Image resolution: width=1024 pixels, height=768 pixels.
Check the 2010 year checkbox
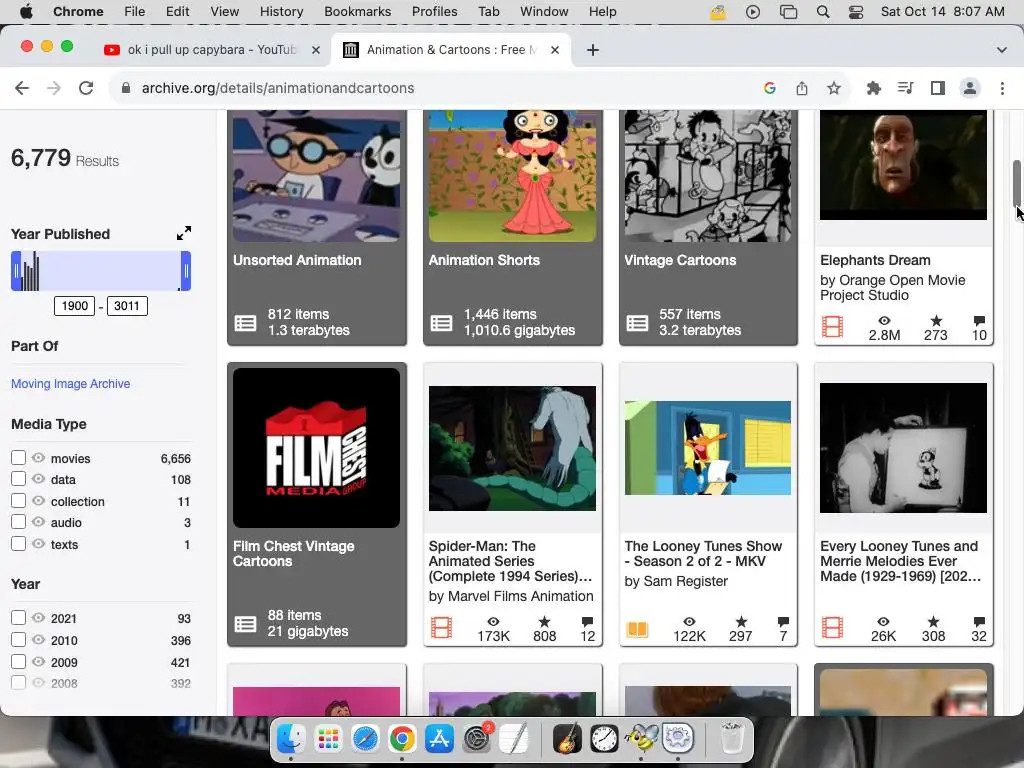(18, 639)
